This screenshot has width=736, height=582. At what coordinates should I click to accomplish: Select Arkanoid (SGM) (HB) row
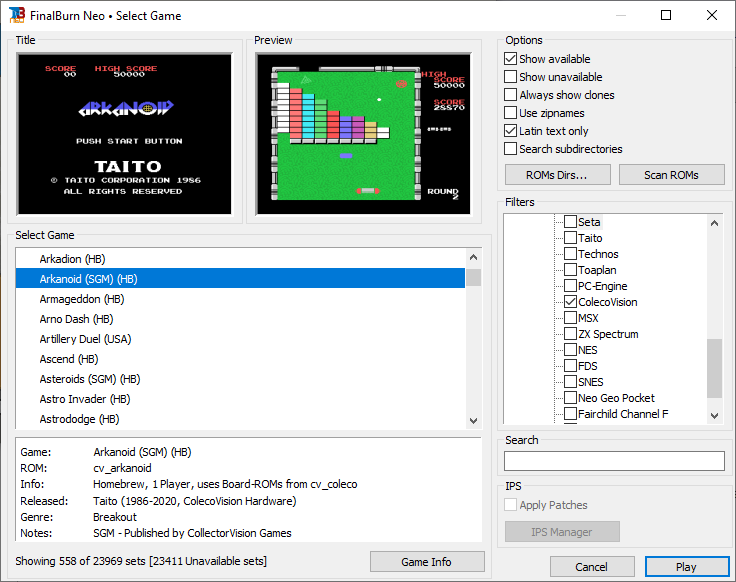[x=241, y=278]
